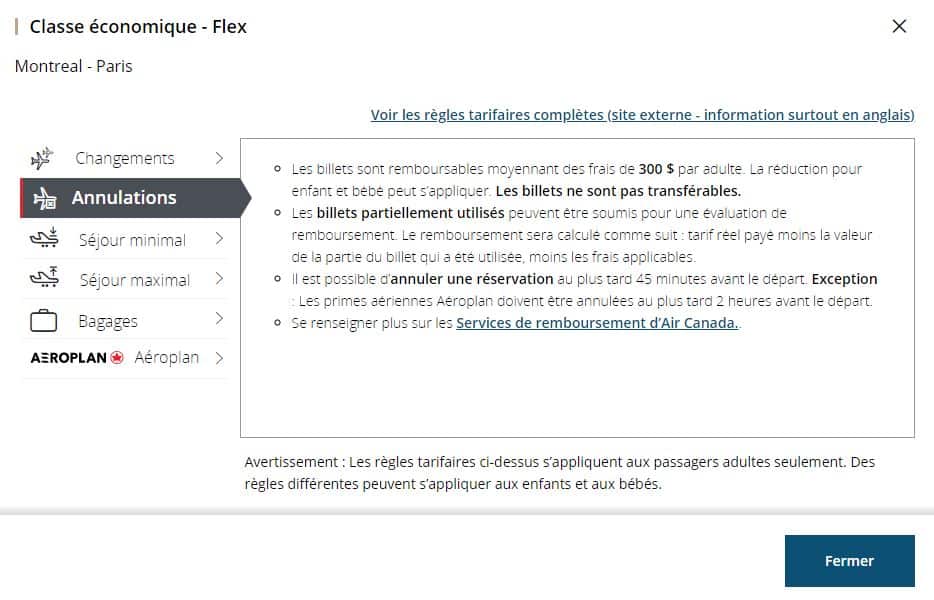Expand the Séjour minimal chevron

point(221,240)
